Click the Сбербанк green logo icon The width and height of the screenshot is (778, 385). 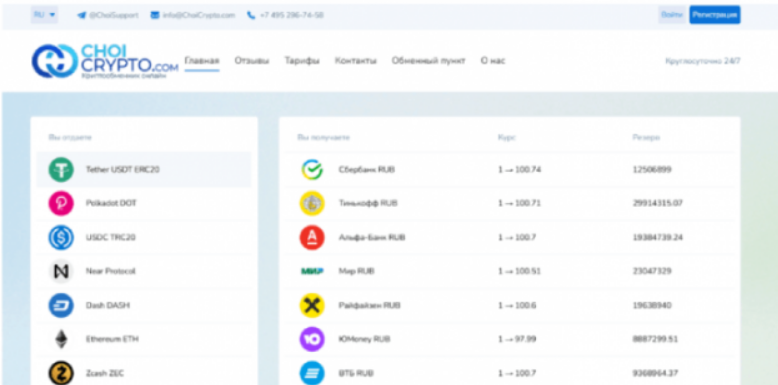click(312, 170)
